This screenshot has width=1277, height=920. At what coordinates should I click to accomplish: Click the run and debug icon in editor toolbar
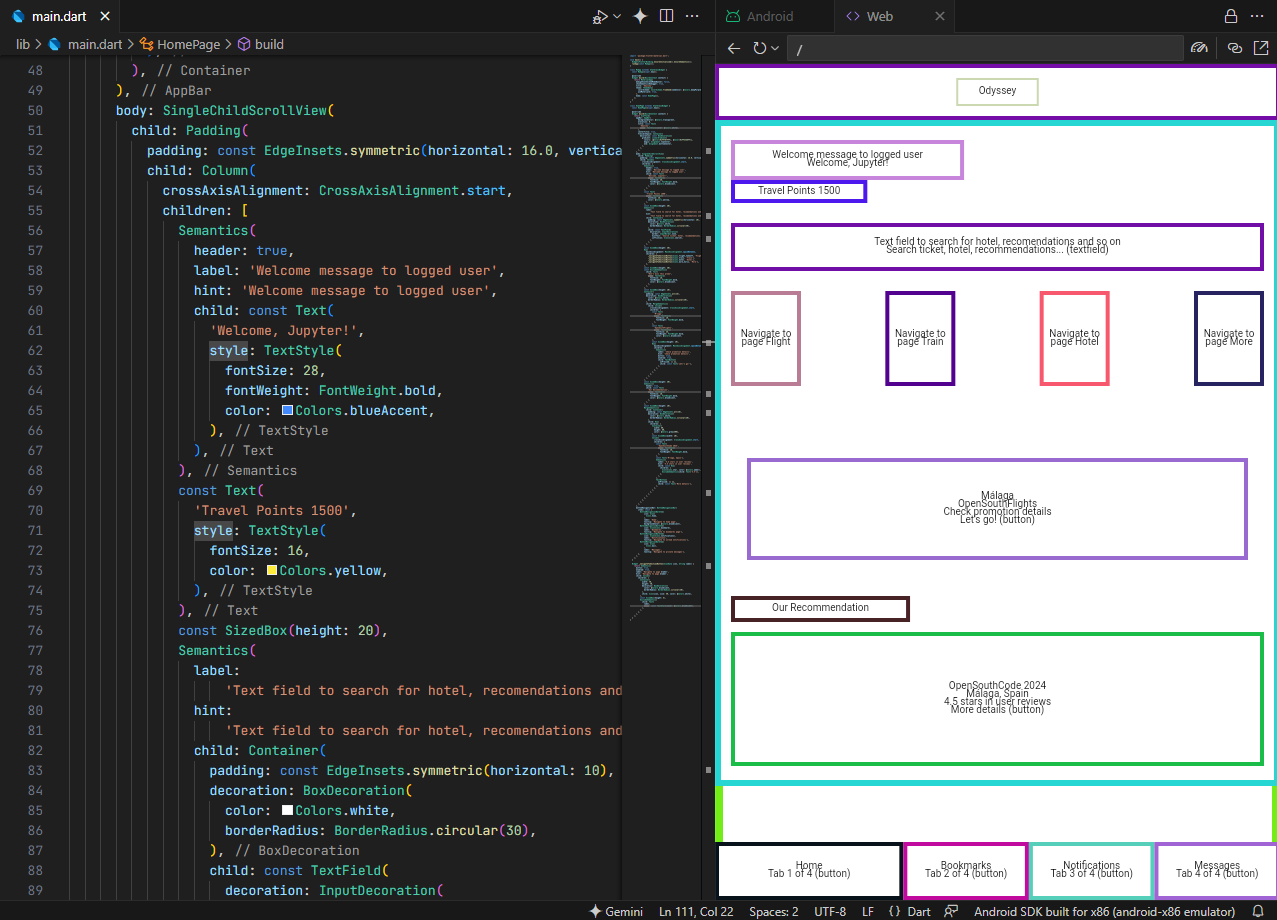click(600, 16)
